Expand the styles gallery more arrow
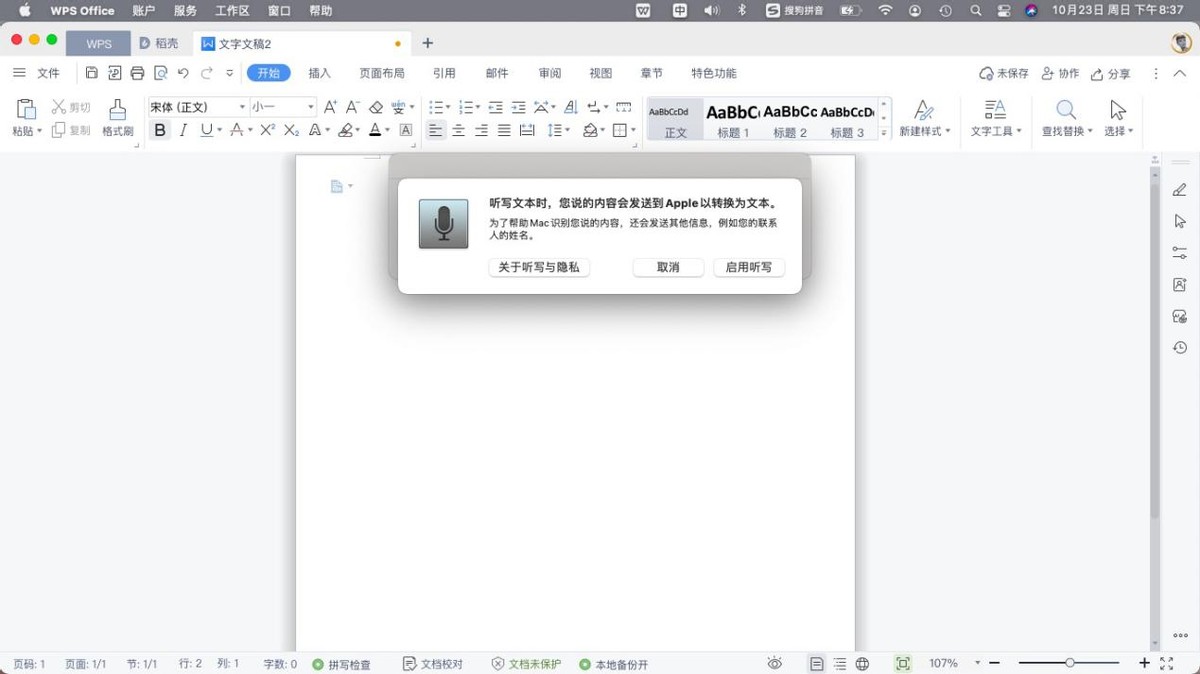 [884, 134]
